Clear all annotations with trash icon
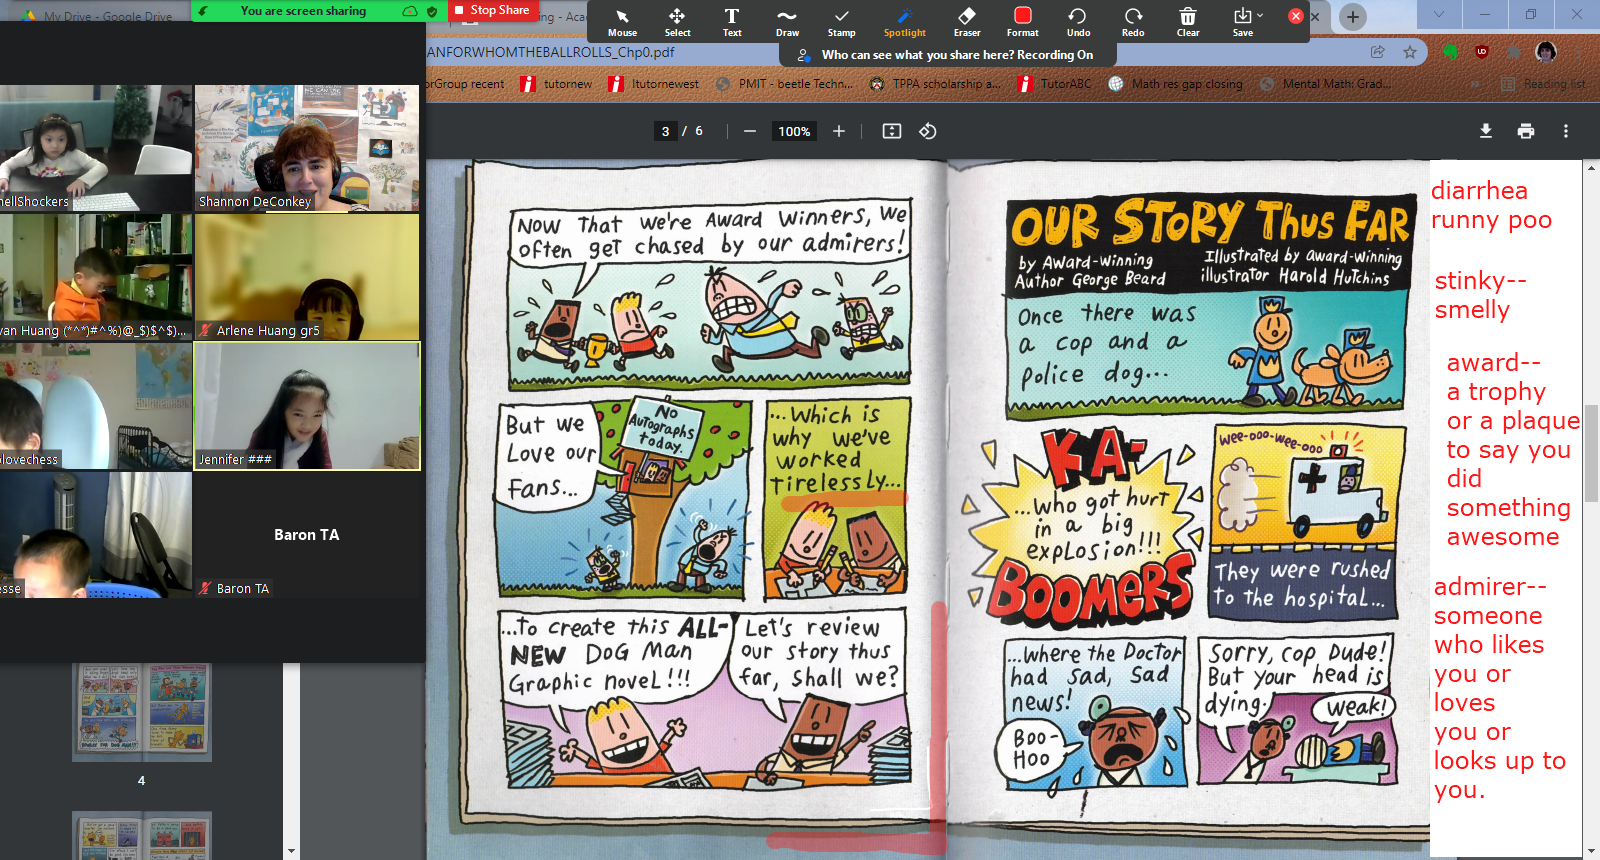 [1188, 21]
